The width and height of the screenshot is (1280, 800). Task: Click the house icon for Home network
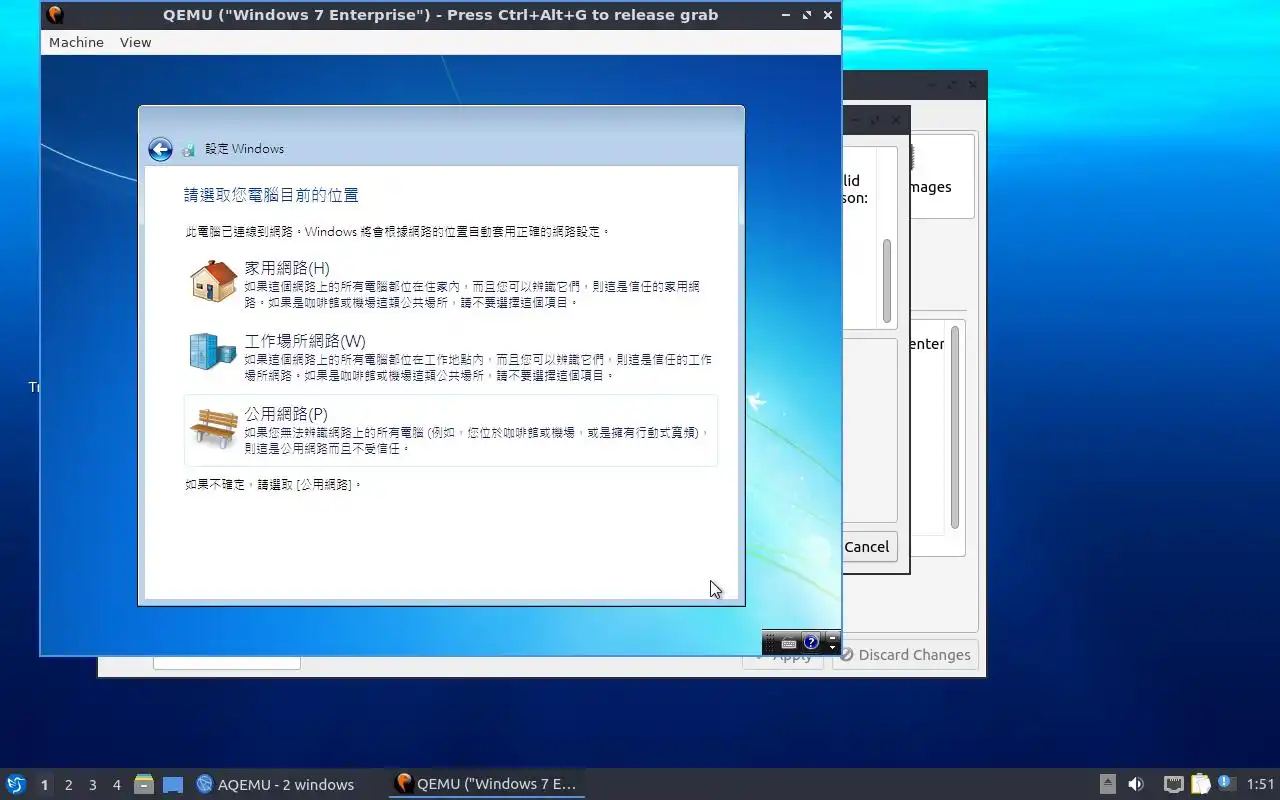(213, 281)
